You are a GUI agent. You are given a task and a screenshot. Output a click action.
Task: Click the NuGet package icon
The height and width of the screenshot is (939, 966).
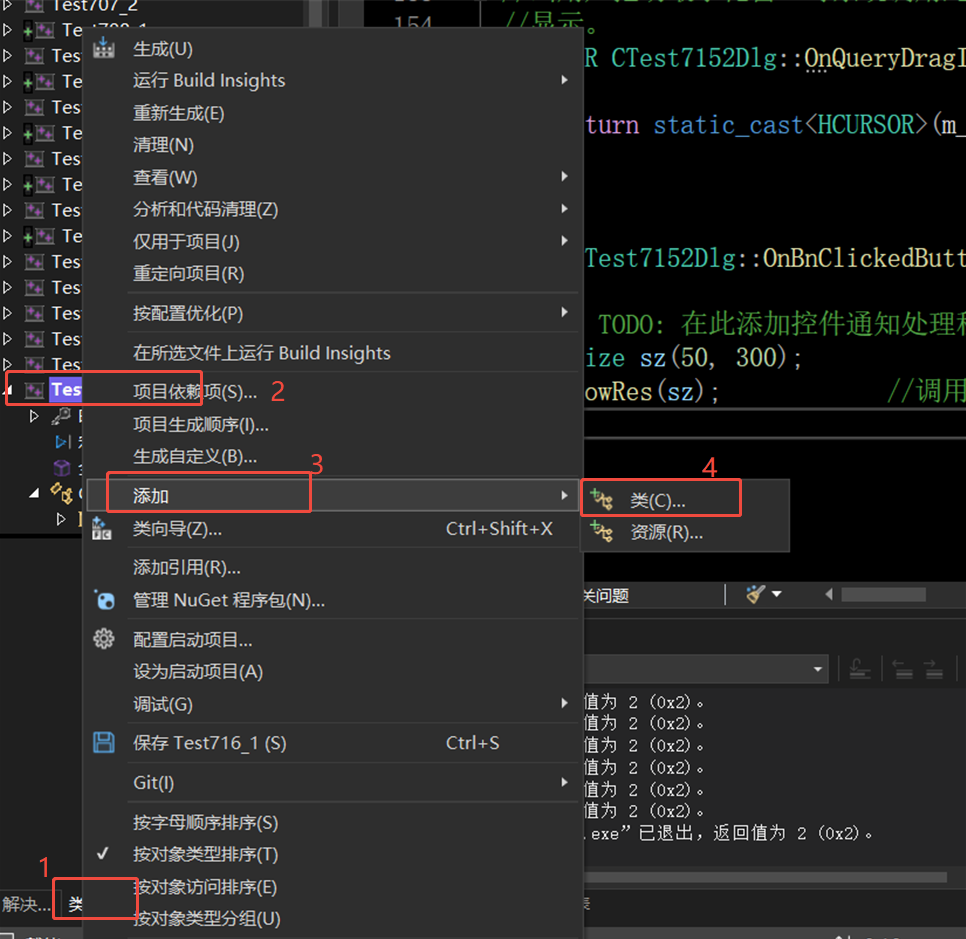(104, 600)
